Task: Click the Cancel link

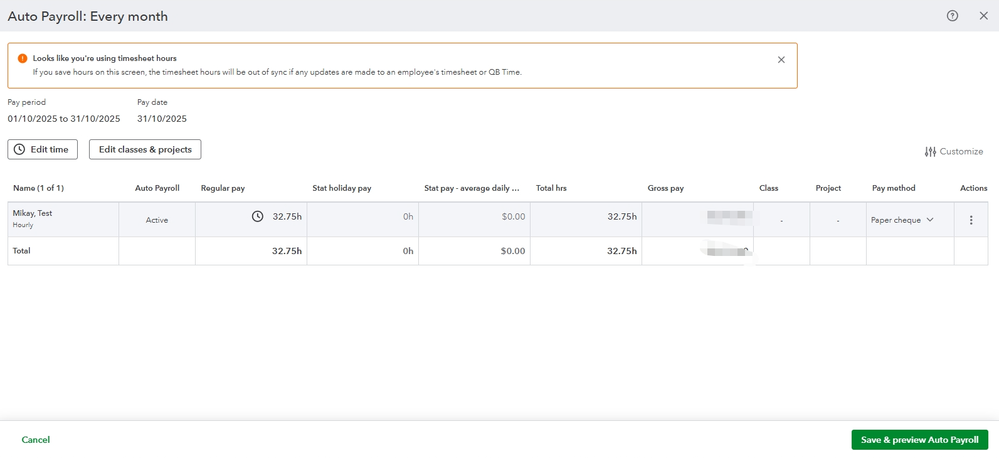Action: pos(36,440)
